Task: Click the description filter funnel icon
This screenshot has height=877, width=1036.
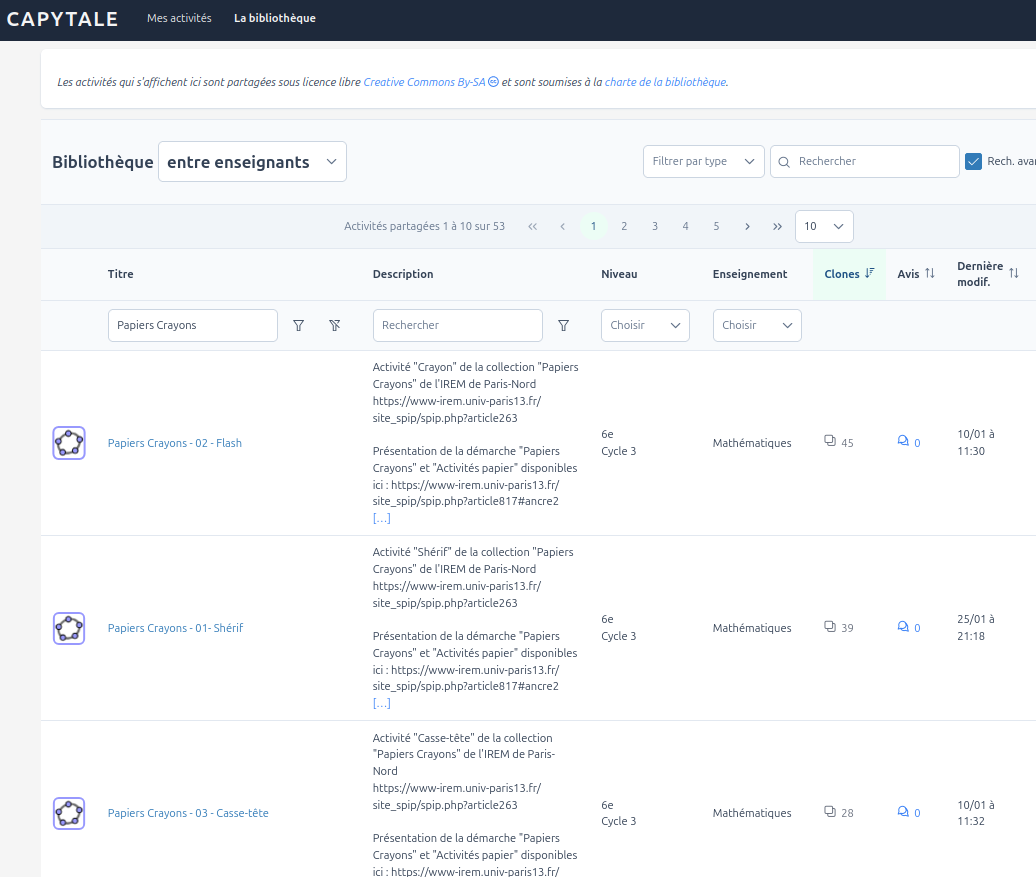Action: (x=564, y=325)
